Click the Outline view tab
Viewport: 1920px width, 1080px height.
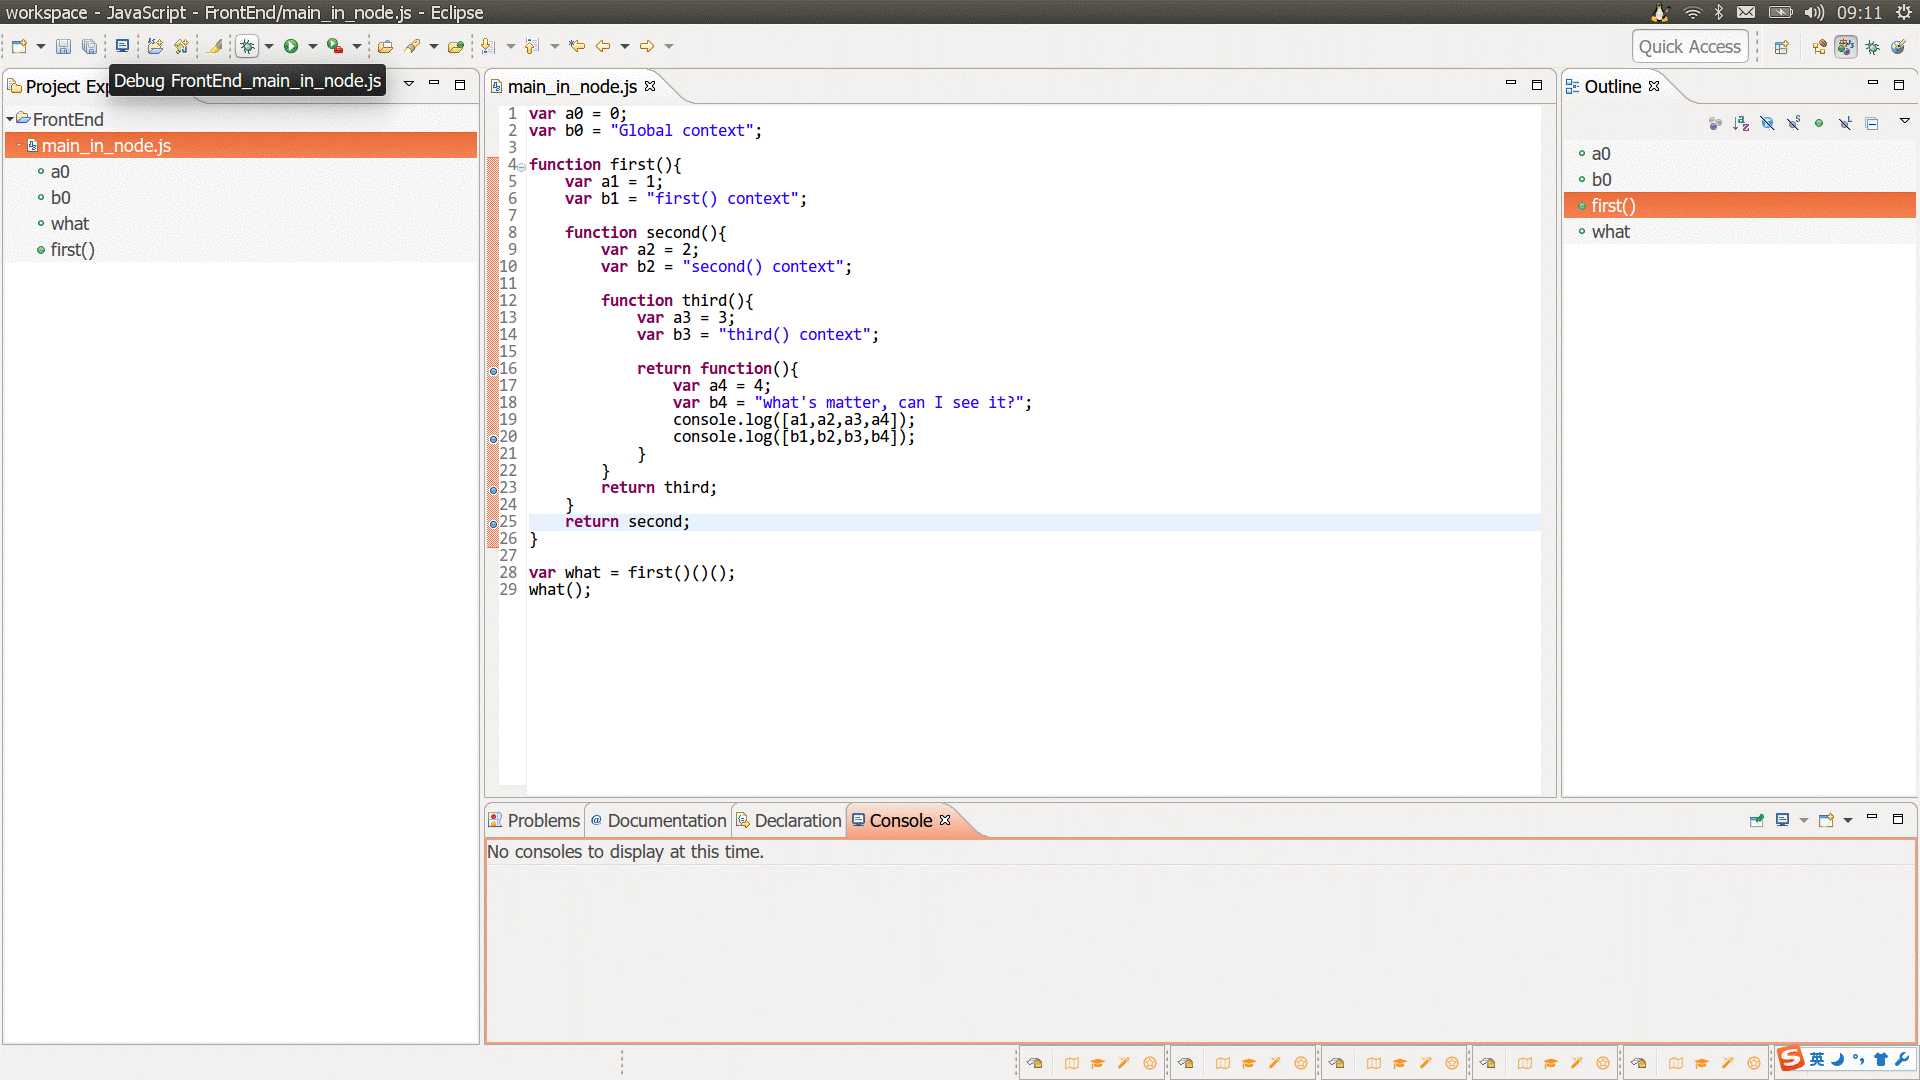click(1612, 87)
